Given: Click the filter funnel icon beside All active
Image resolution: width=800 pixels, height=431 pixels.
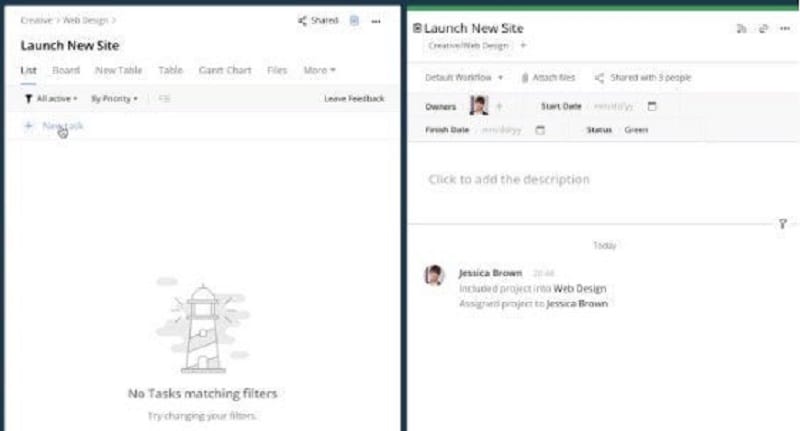Looking at the screenshot, I should 29,98.
